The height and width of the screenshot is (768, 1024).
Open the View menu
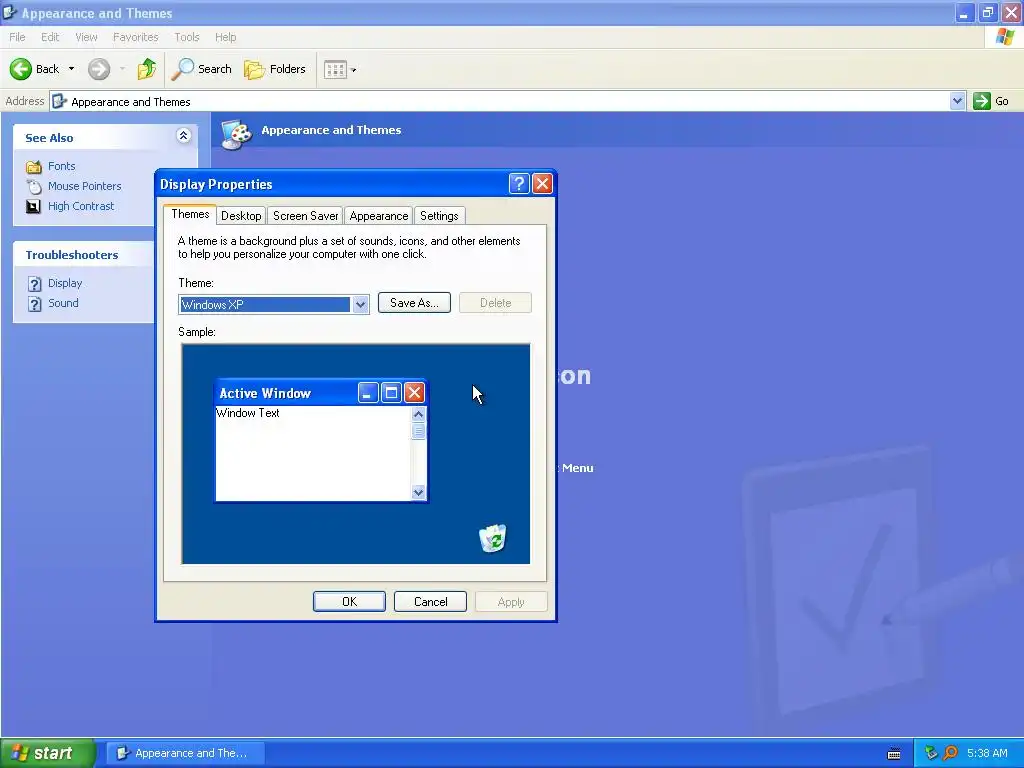[x=86, y=37]
